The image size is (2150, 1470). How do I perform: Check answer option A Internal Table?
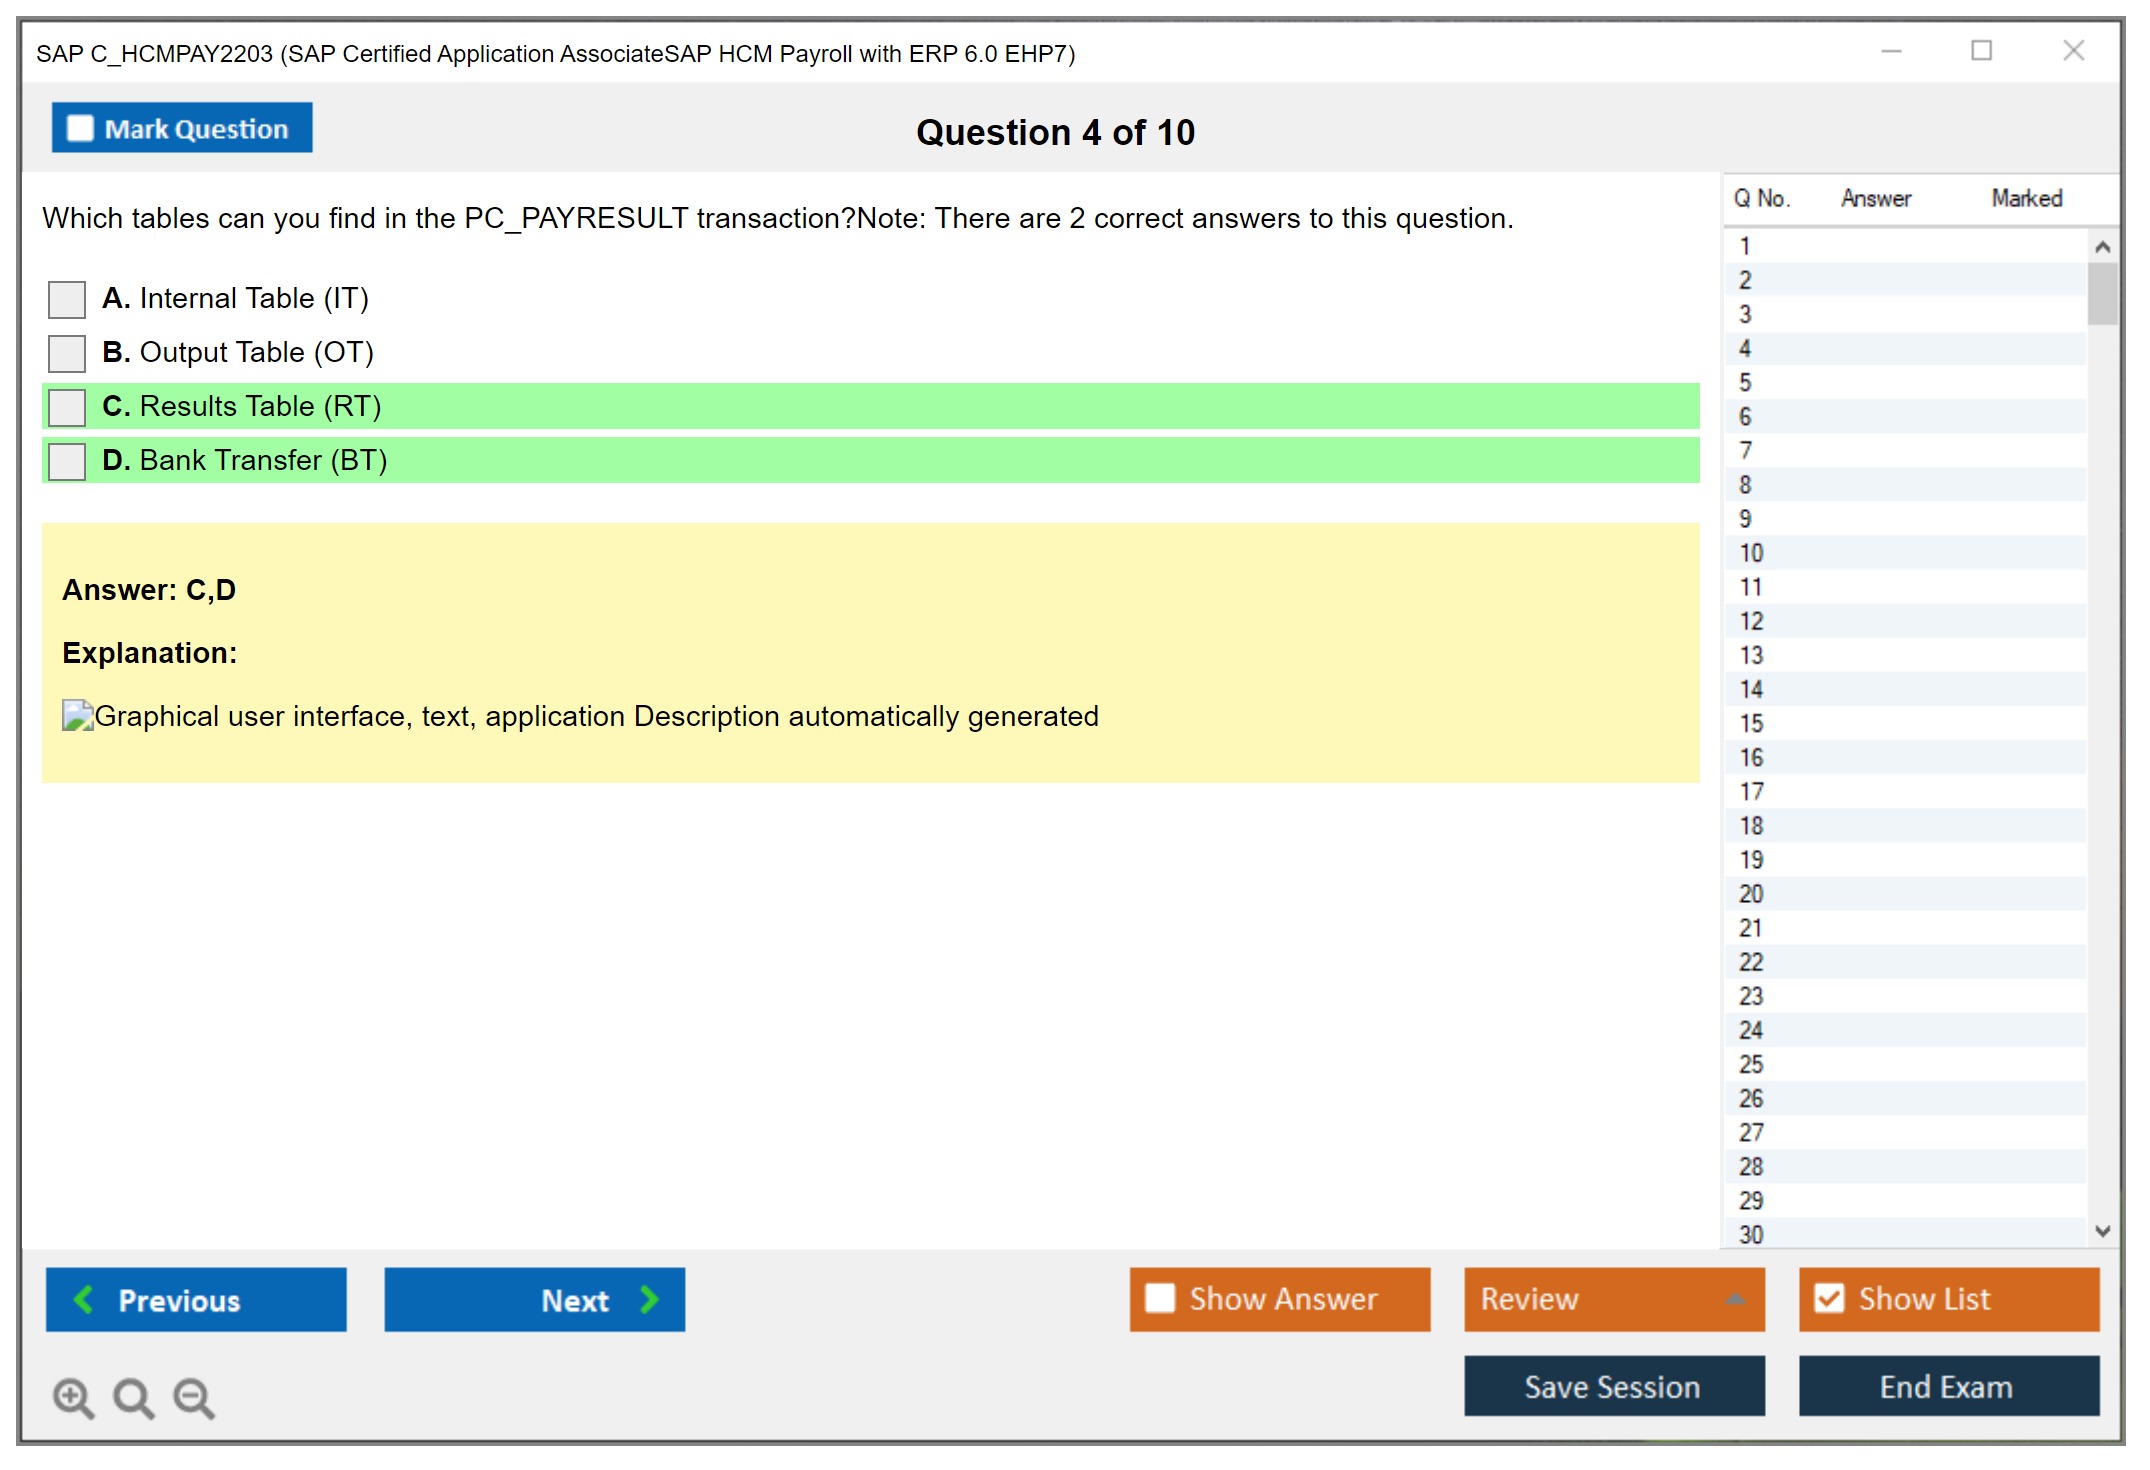coord(67,299)
